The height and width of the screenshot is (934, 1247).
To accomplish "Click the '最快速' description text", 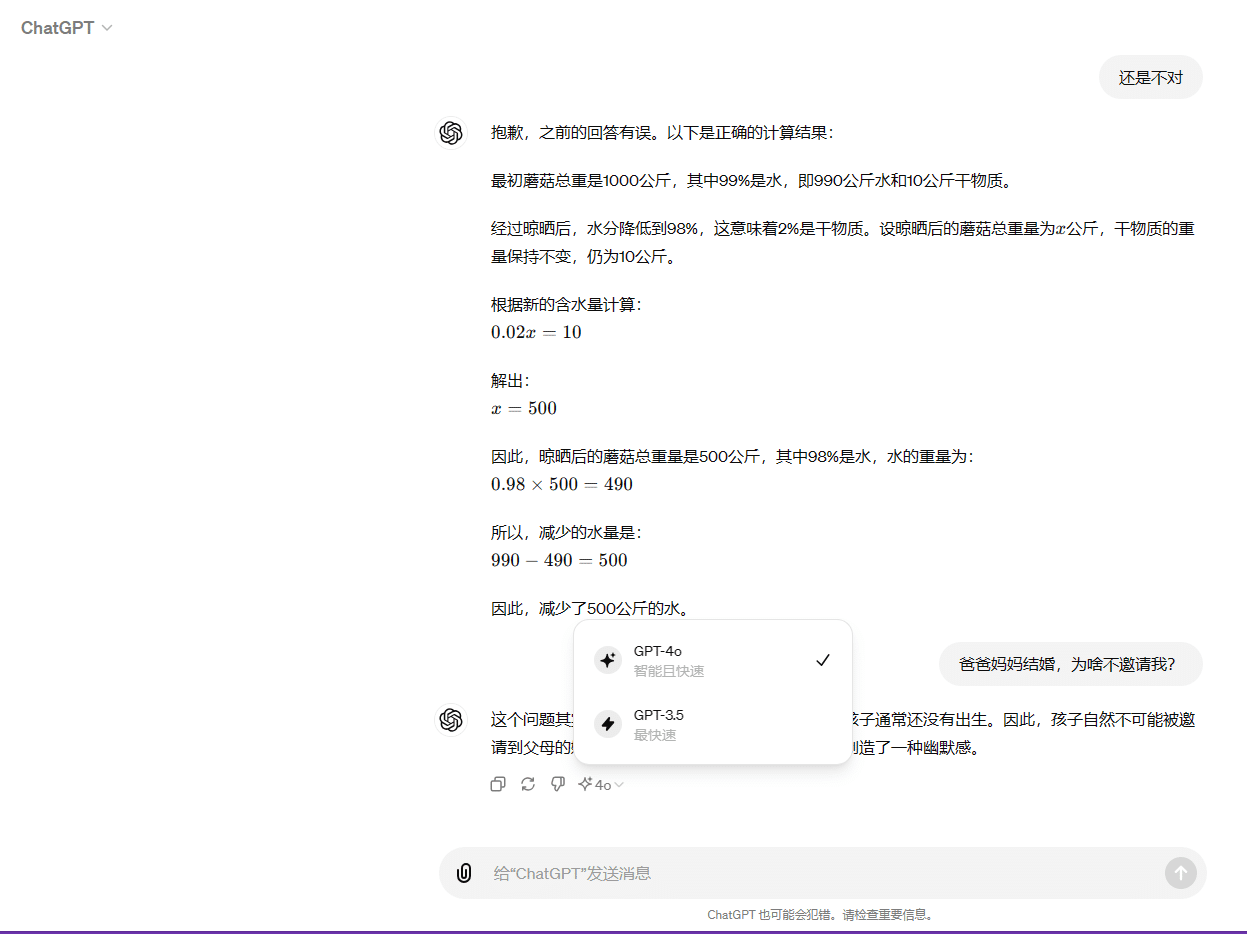I will (x=655, y=735).
